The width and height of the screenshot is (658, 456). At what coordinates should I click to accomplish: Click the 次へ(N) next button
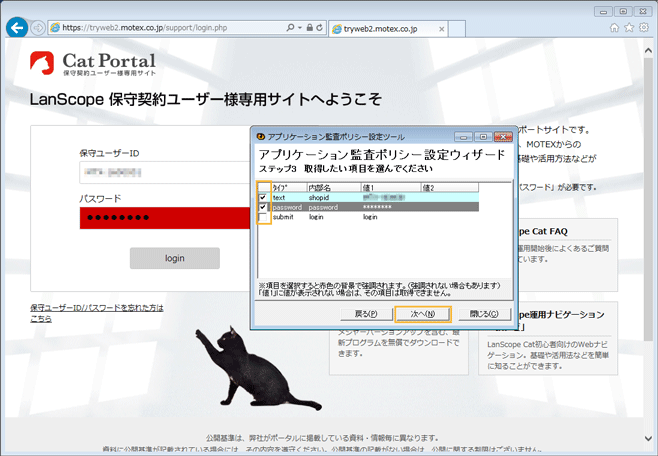tap(423, 314)
